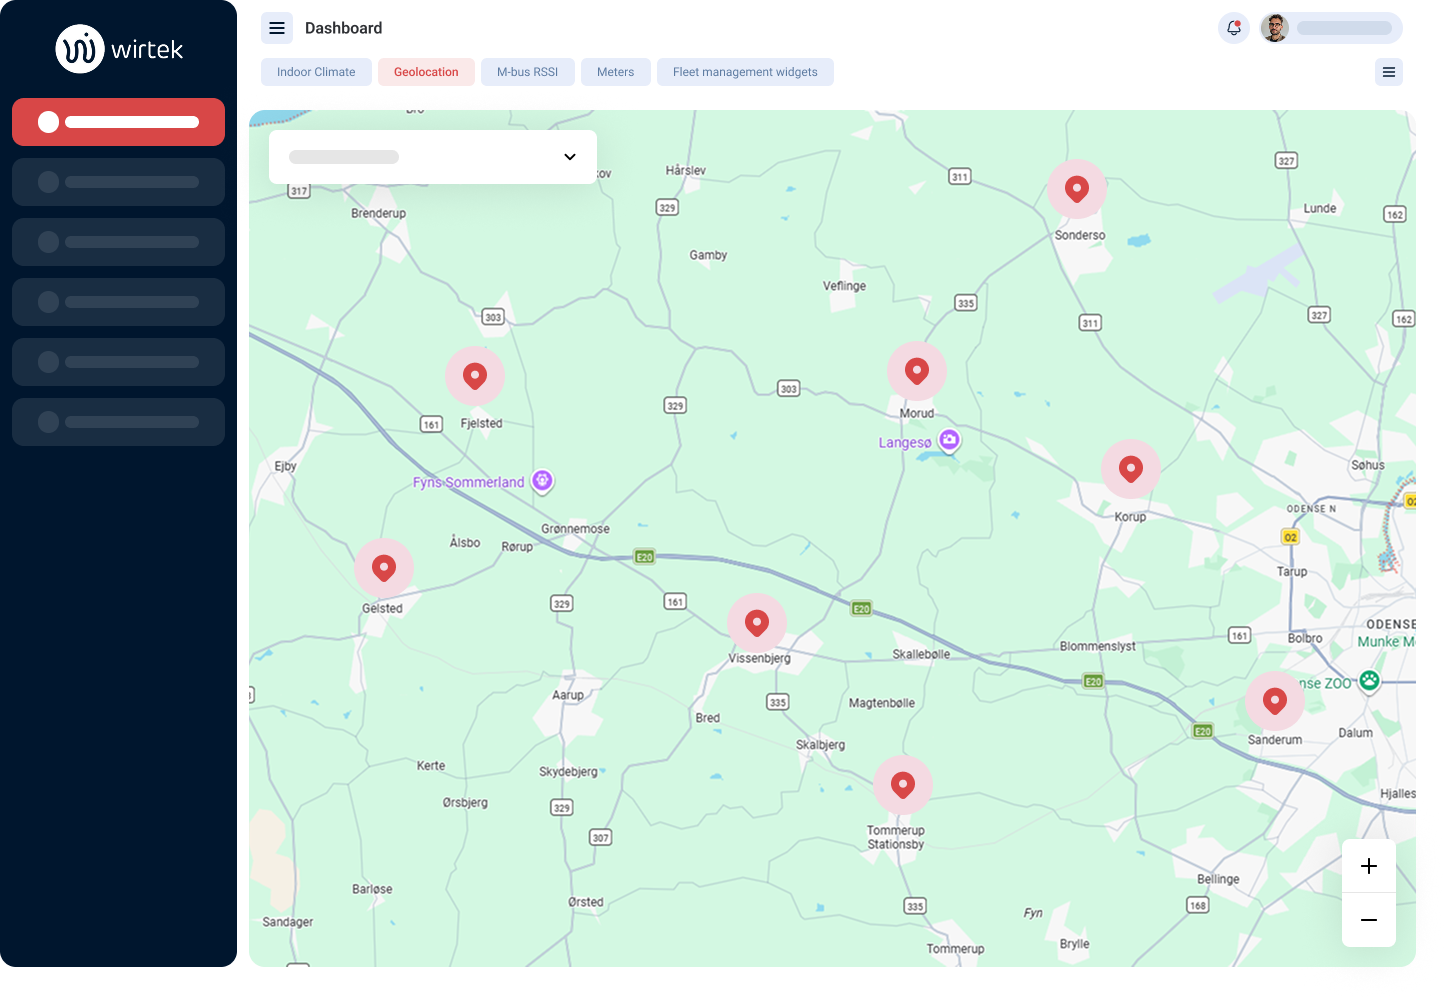Zoom in using the plus button

(x=1369, y=866)
